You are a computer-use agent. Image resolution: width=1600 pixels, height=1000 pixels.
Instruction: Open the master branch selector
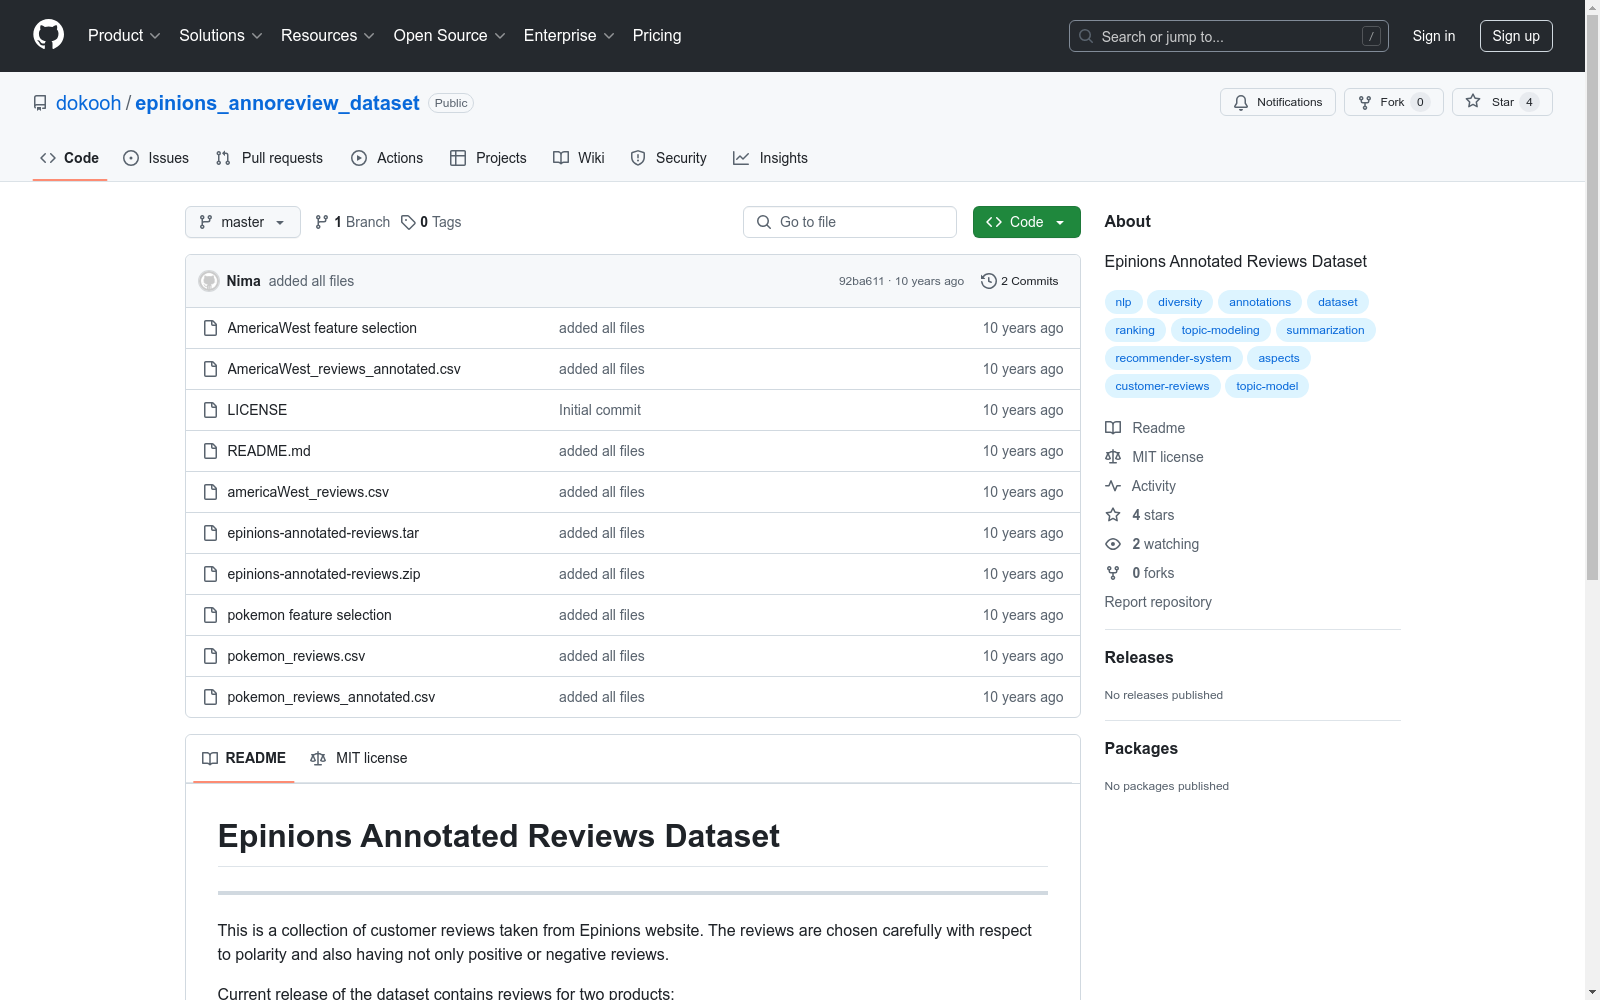[243, 222]
